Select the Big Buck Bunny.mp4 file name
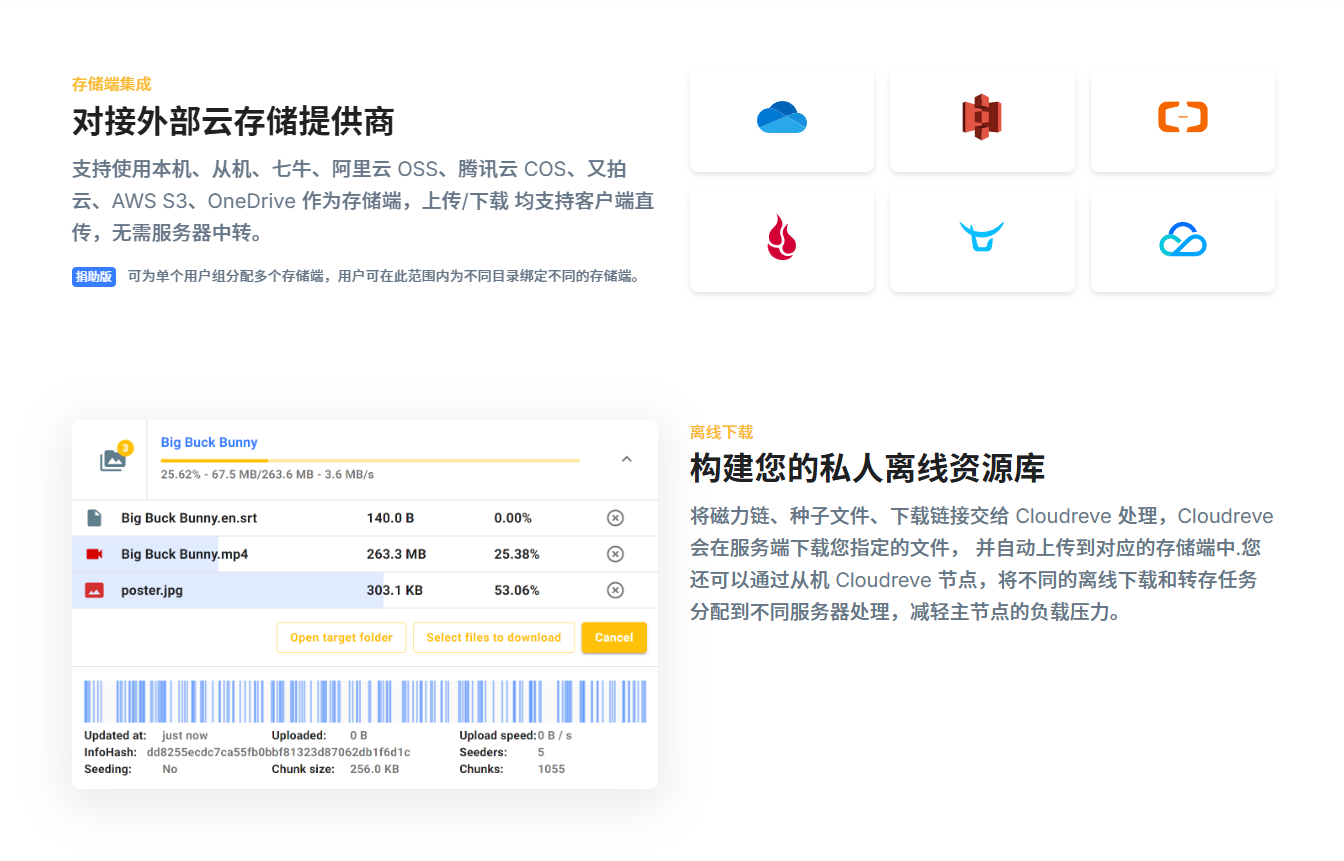The height and width of the screenshot is (861, 1344). click(184, 554)
